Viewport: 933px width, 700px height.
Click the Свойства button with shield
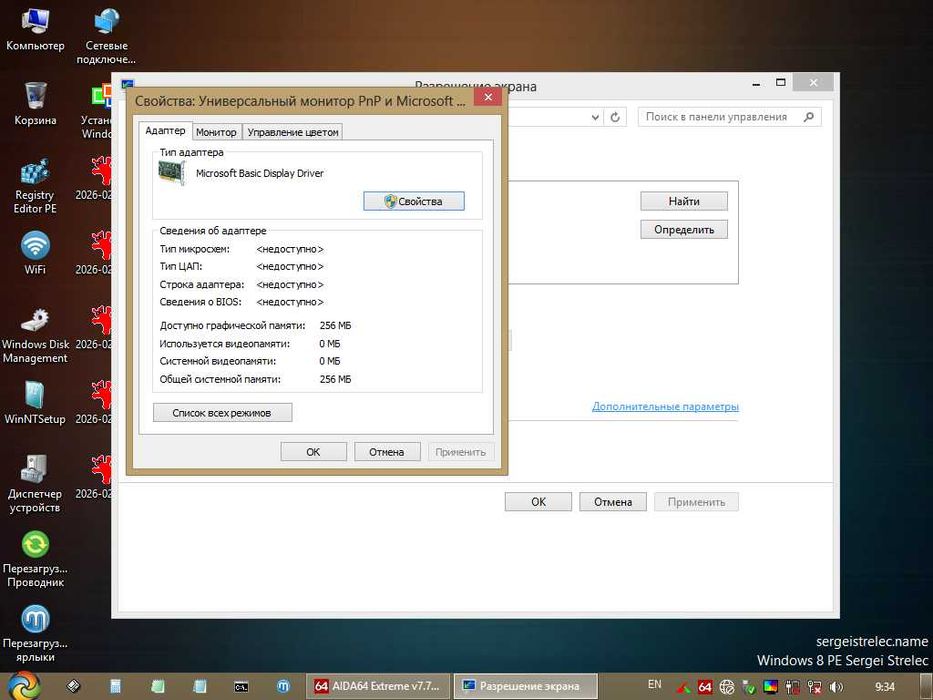tap(414, 201)
